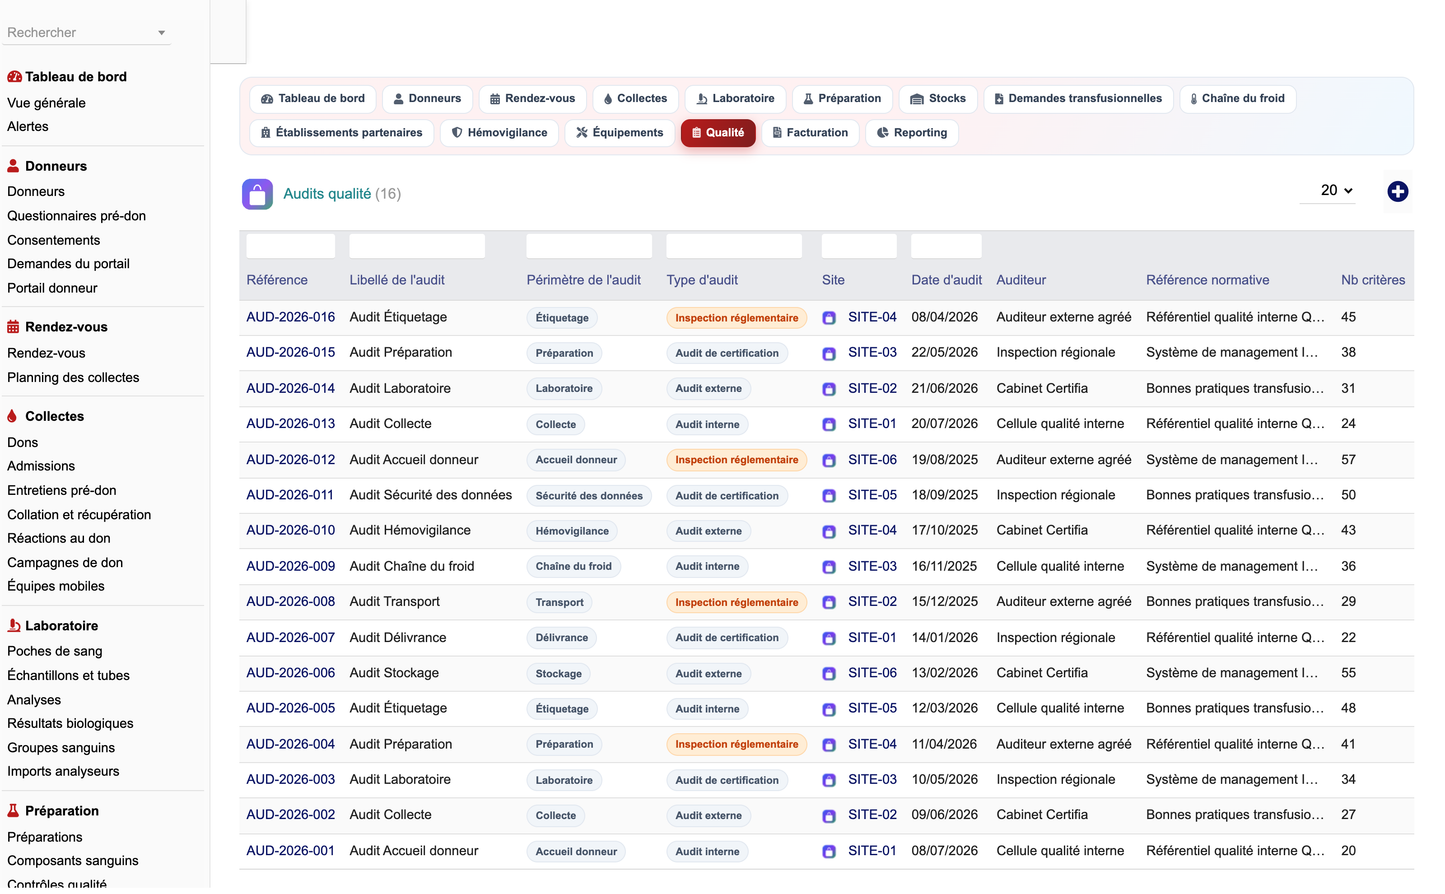Click the add new audit plus icon

click(x=1397, y=191)
